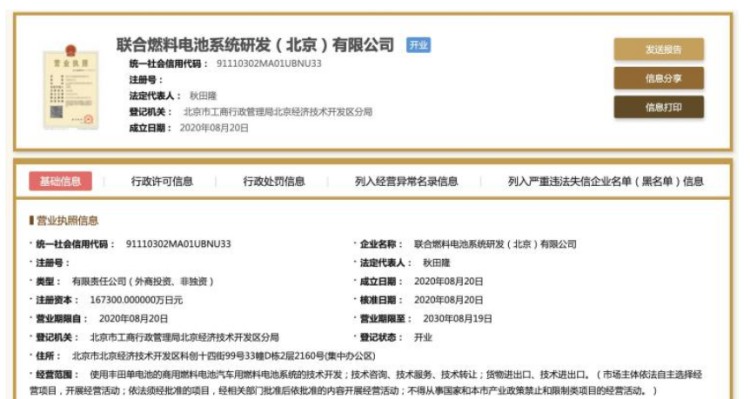Click 登记状态 value 开业
The height and width of the screenshot is (399, 750).
[423, 337]
